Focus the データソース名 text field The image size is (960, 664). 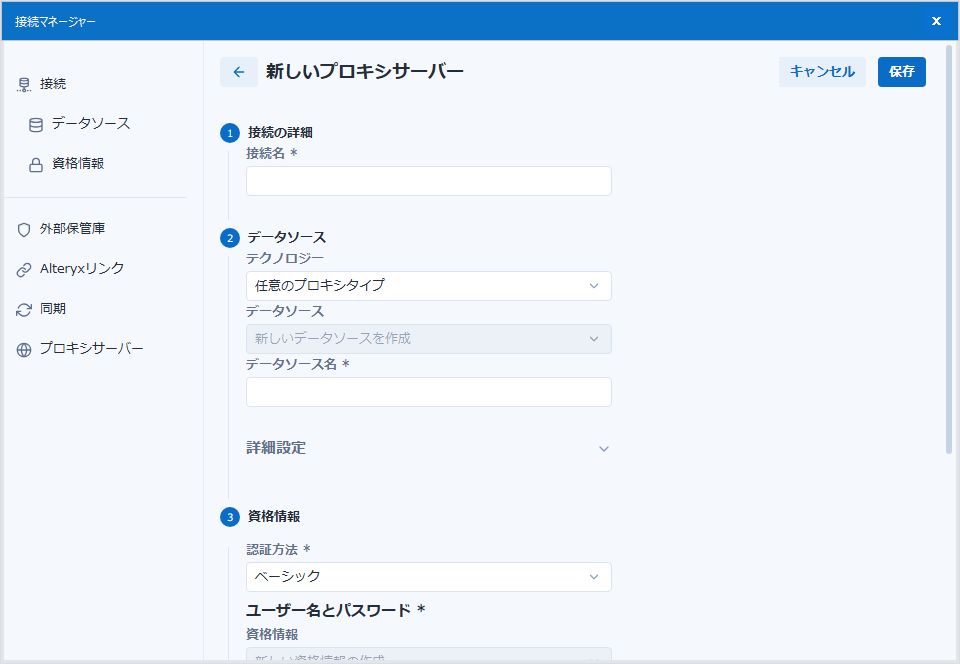click(x=429, y=392)
